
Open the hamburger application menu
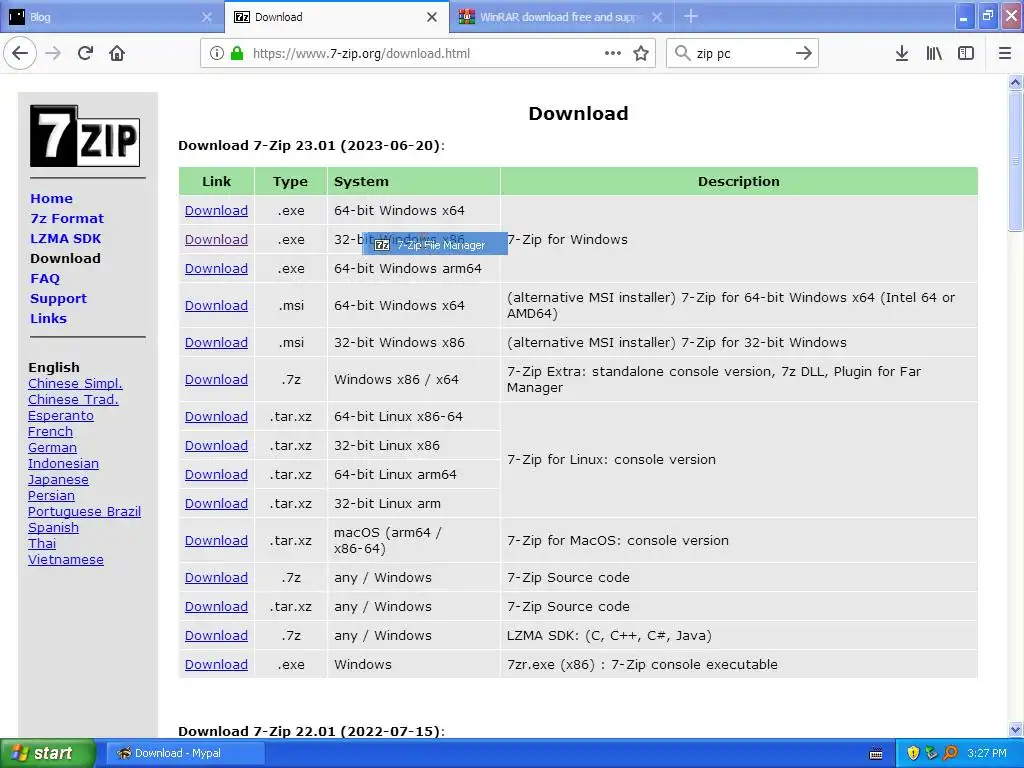coord(1005,54)
